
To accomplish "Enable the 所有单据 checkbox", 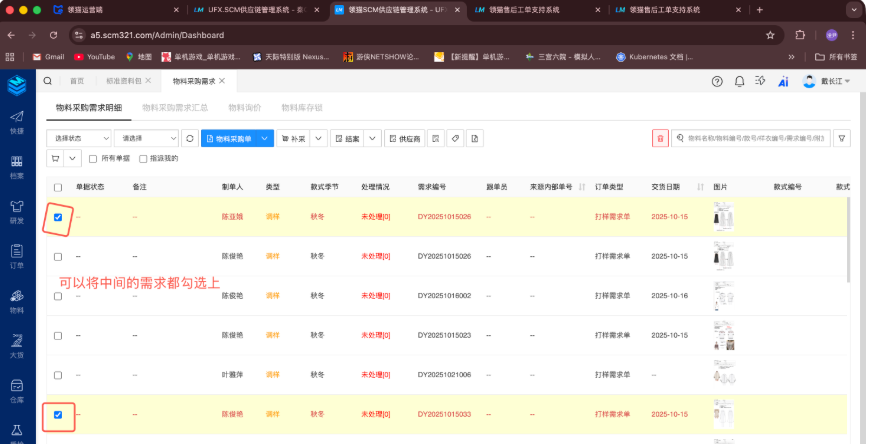I will 94,158.
